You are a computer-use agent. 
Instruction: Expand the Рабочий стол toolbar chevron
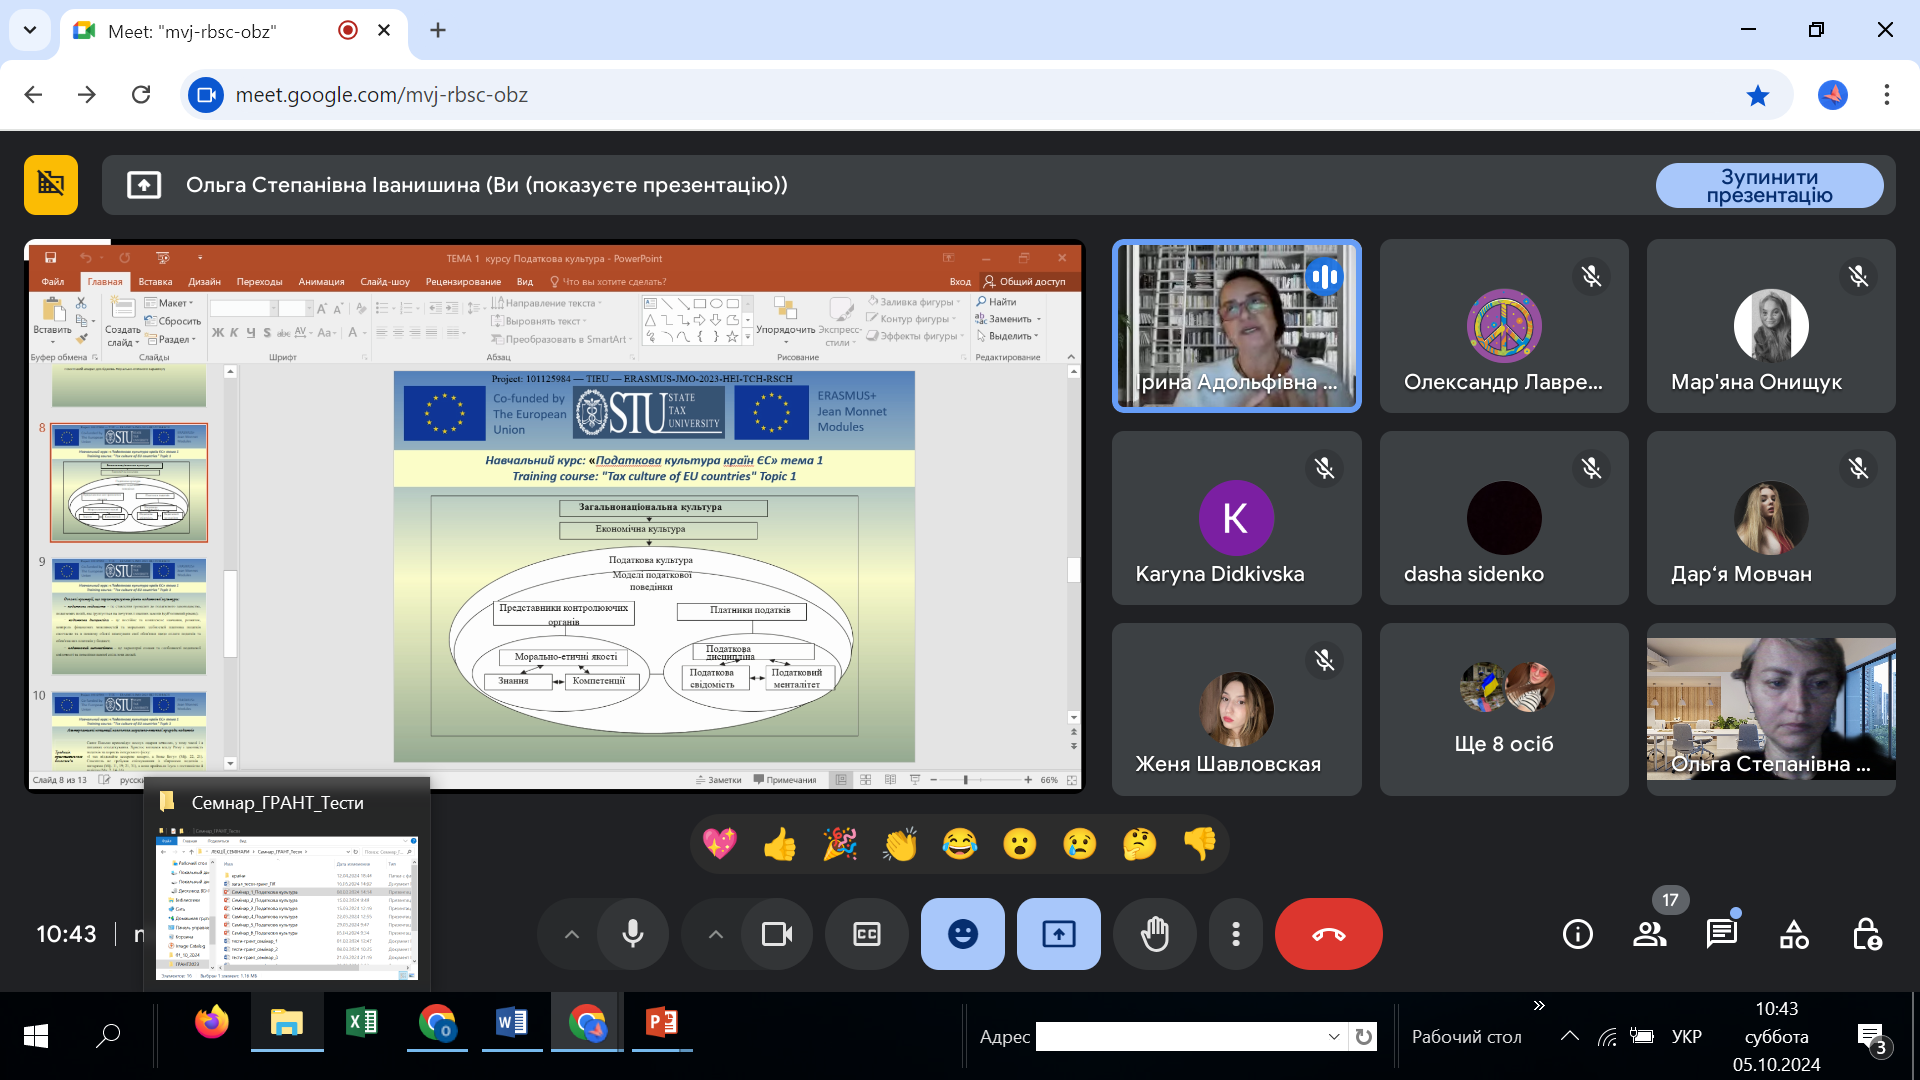pos(1539,1005)
